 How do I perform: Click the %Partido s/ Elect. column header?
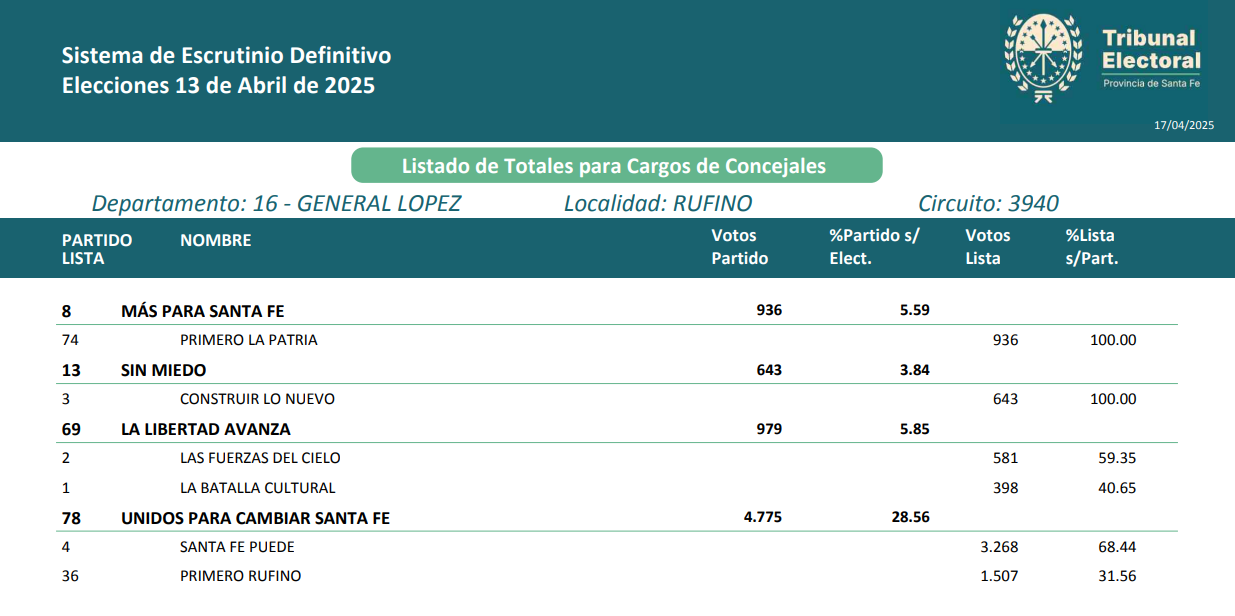(873, 247)
